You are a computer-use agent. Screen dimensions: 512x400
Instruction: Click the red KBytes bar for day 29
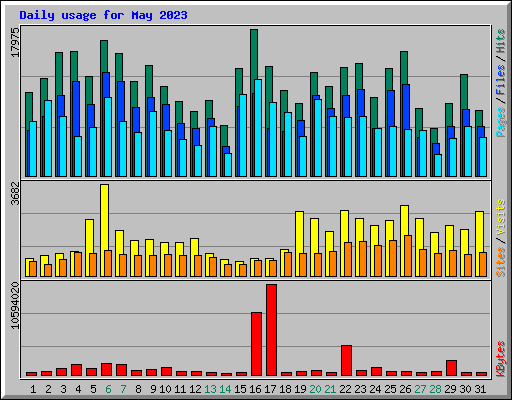coord(451,368)
